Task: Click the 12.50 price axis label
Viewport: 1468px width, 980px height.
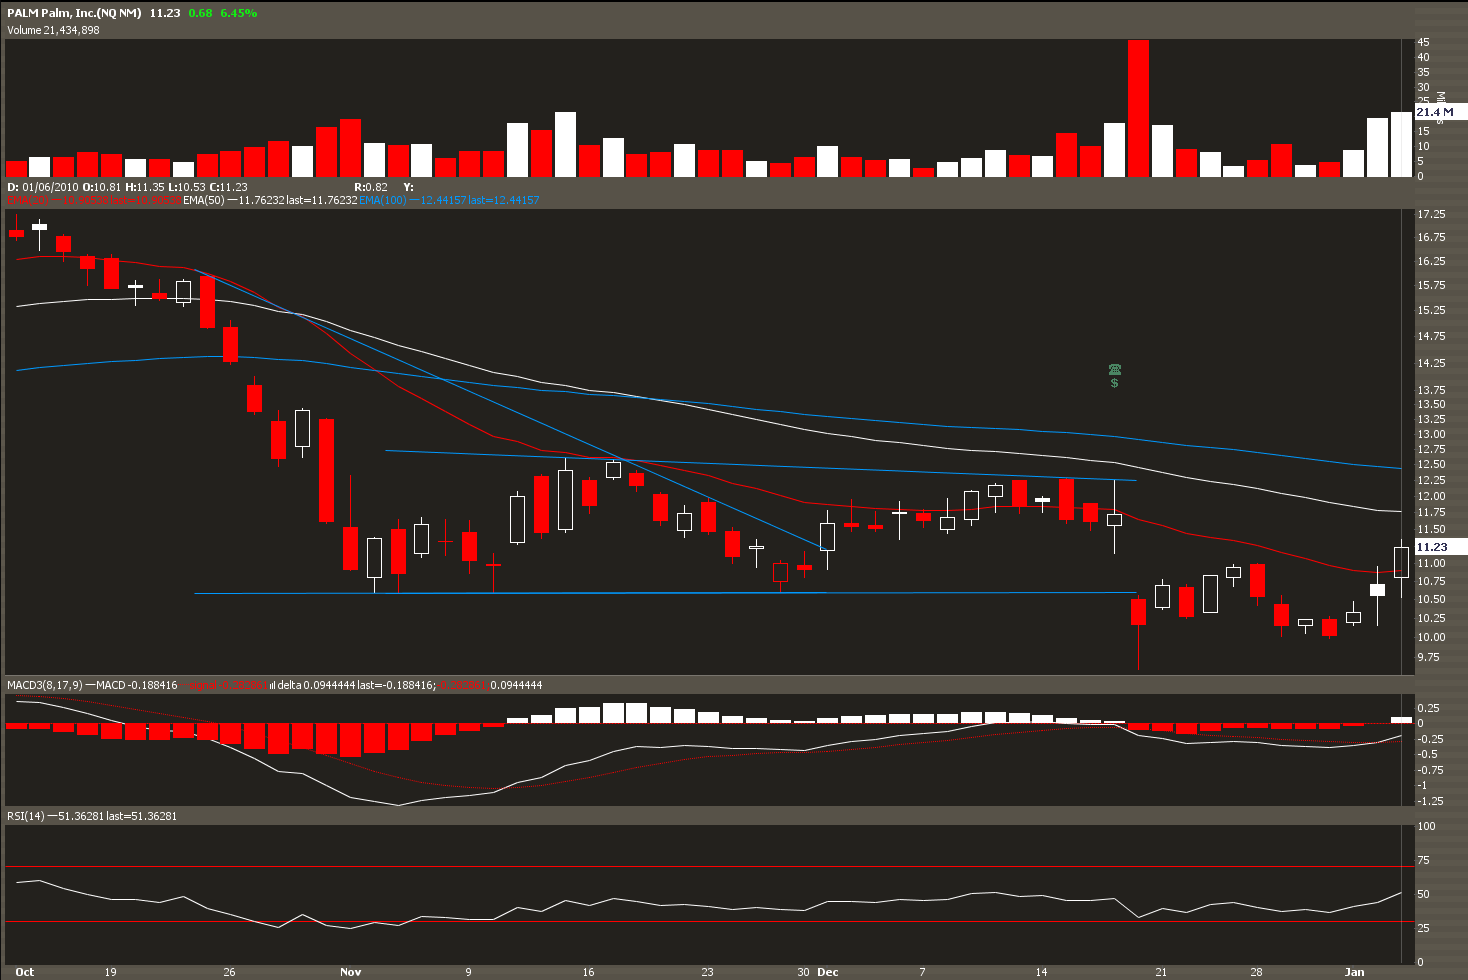Action: [1431, 465]
